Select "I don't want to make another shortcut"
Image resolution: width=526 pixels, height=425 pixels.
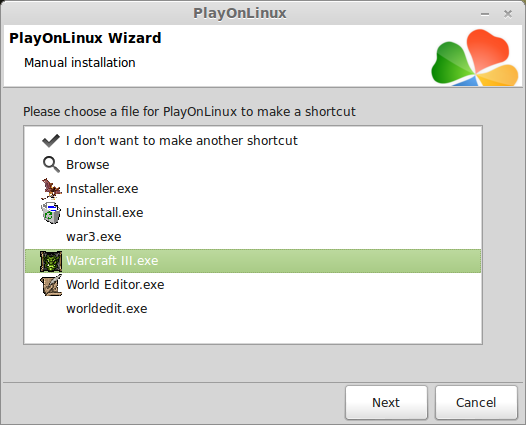click(x=182, y=141)
